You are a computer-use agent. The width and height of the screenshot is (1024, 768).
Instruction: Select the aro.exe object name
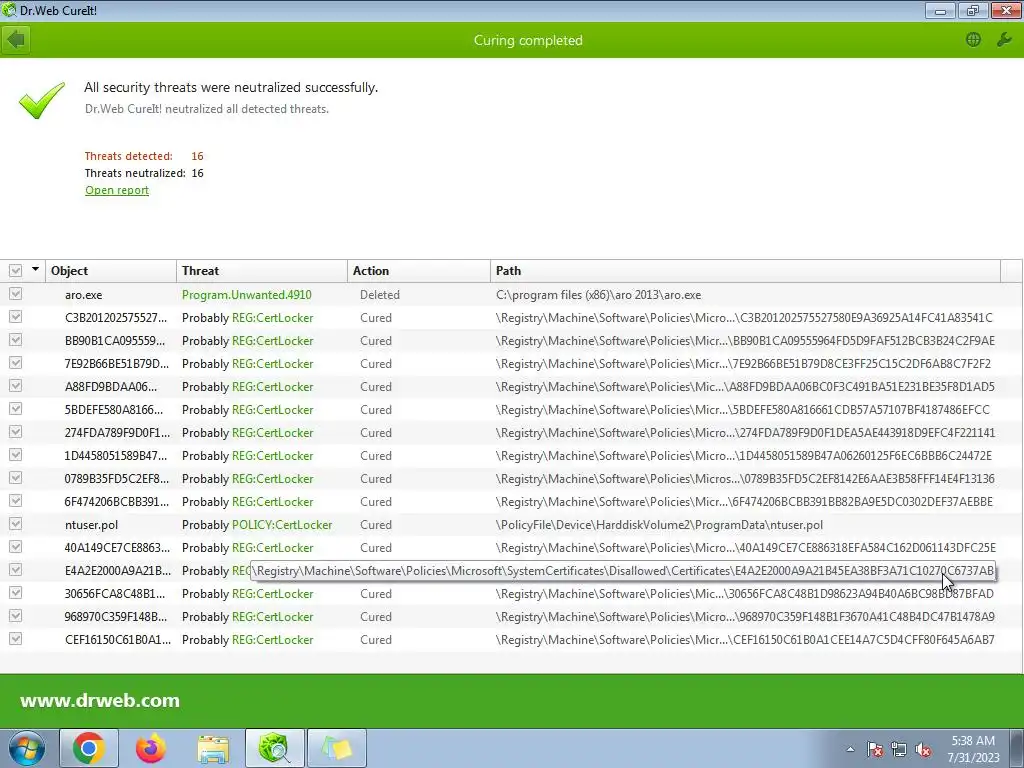click(84, 295)
